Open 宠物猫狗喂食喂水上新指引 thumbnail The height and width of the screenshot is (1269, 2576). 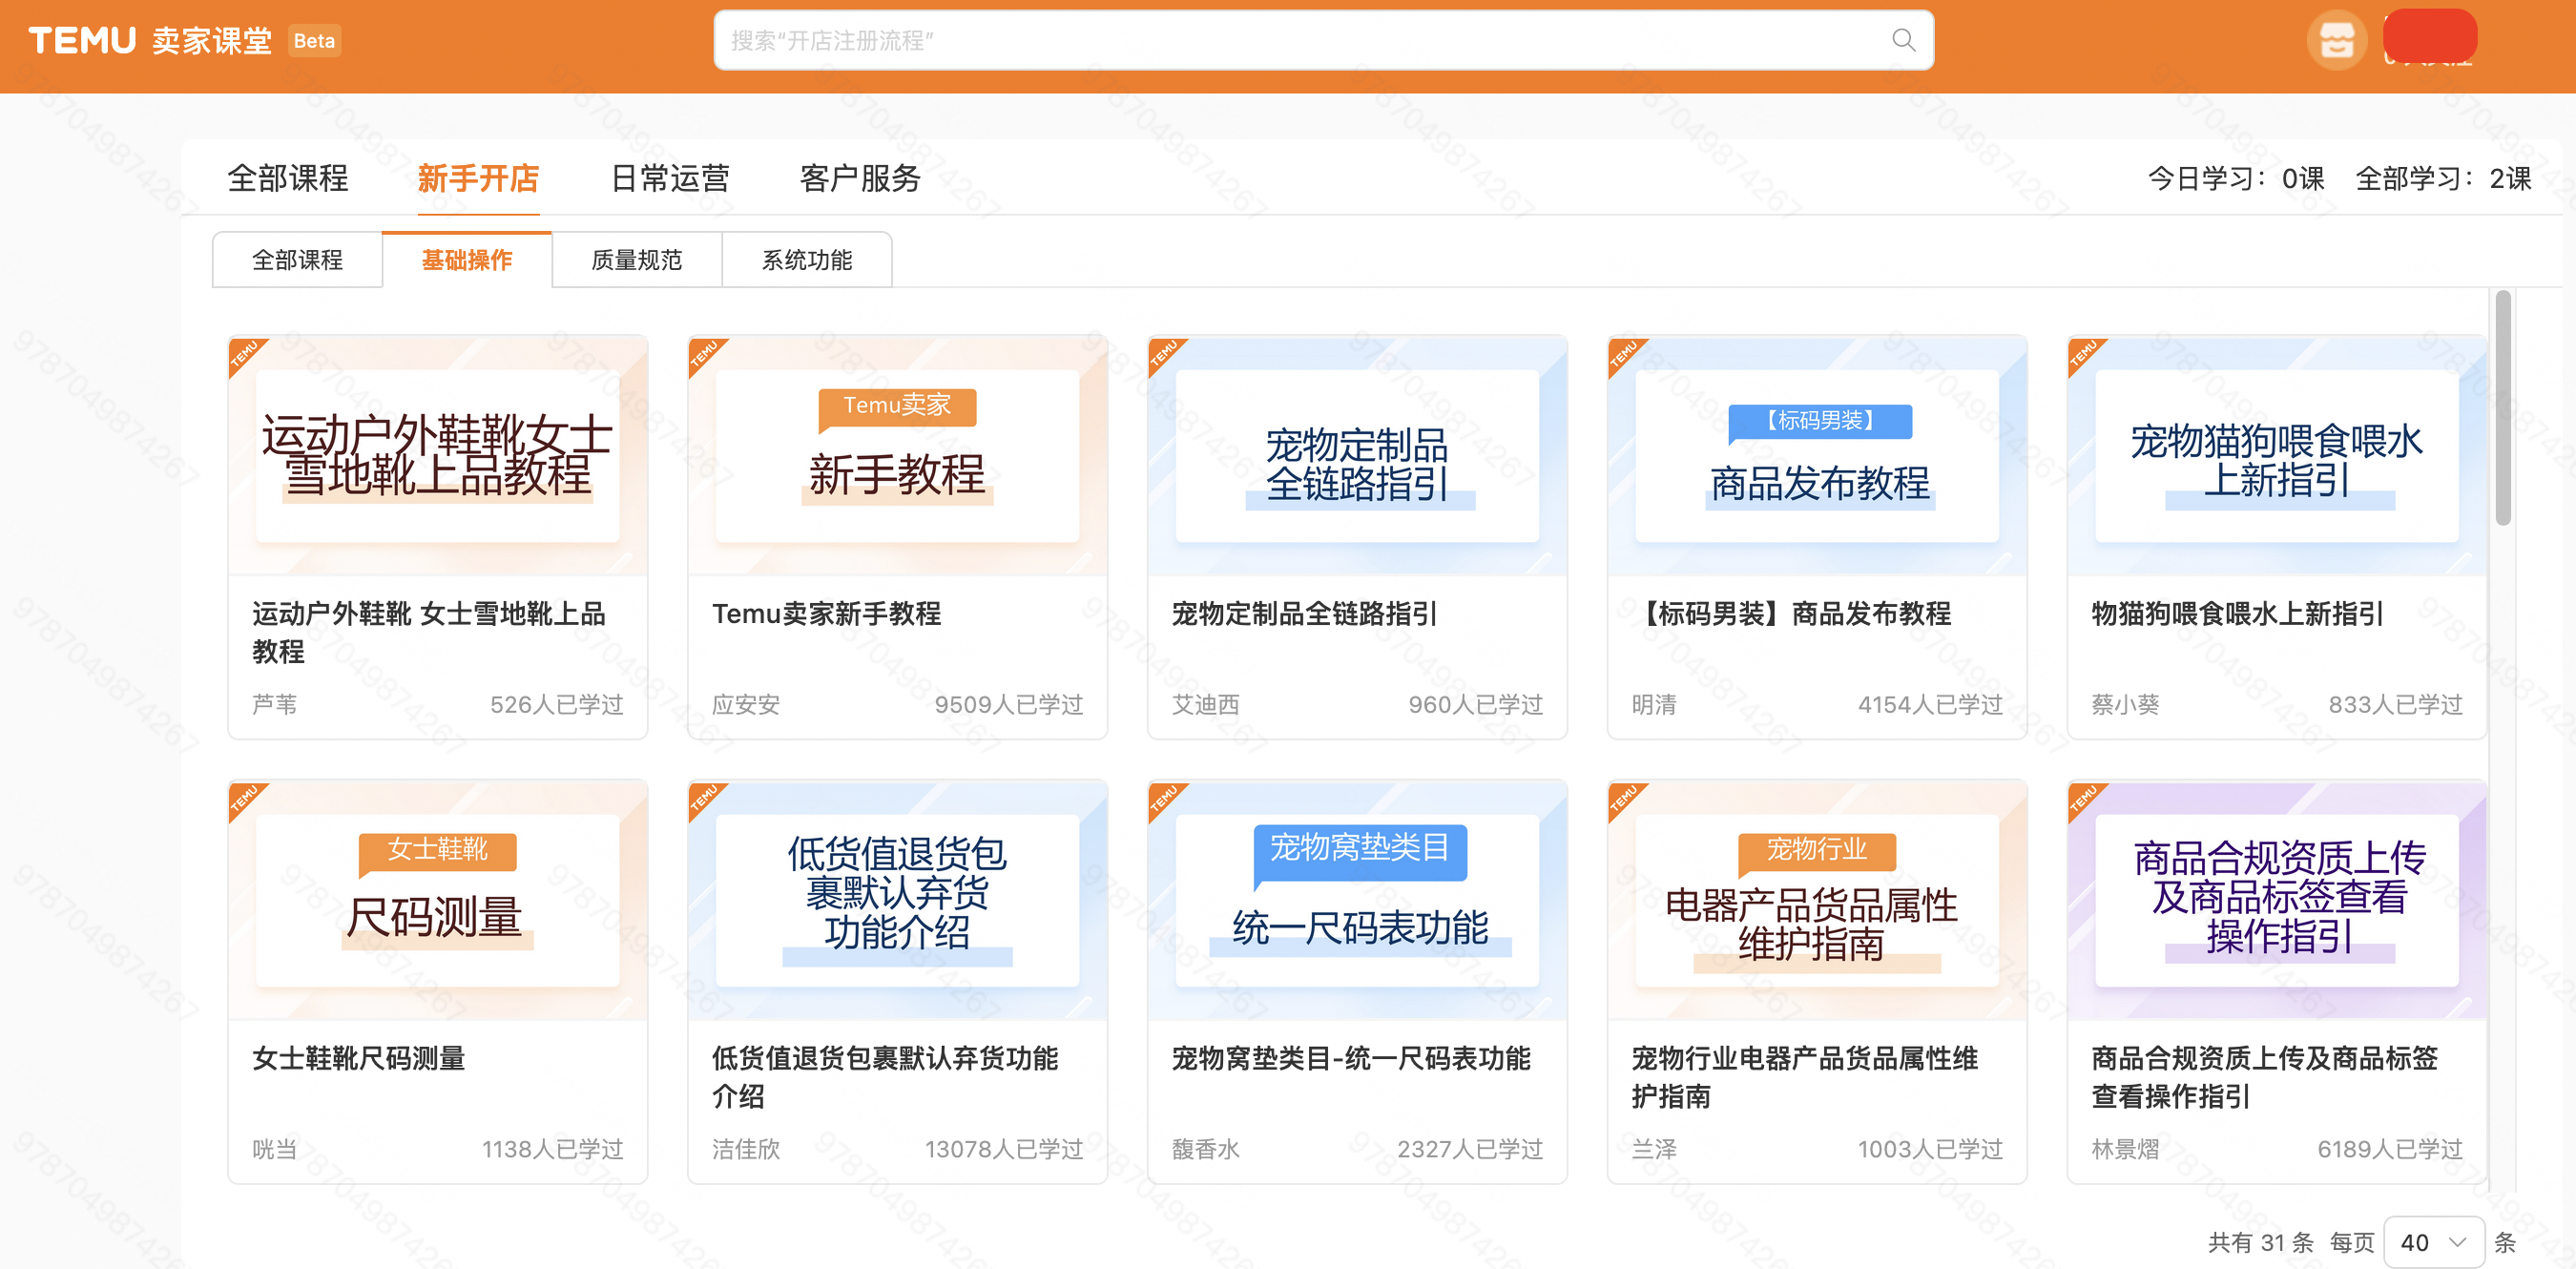[2277, 456]
